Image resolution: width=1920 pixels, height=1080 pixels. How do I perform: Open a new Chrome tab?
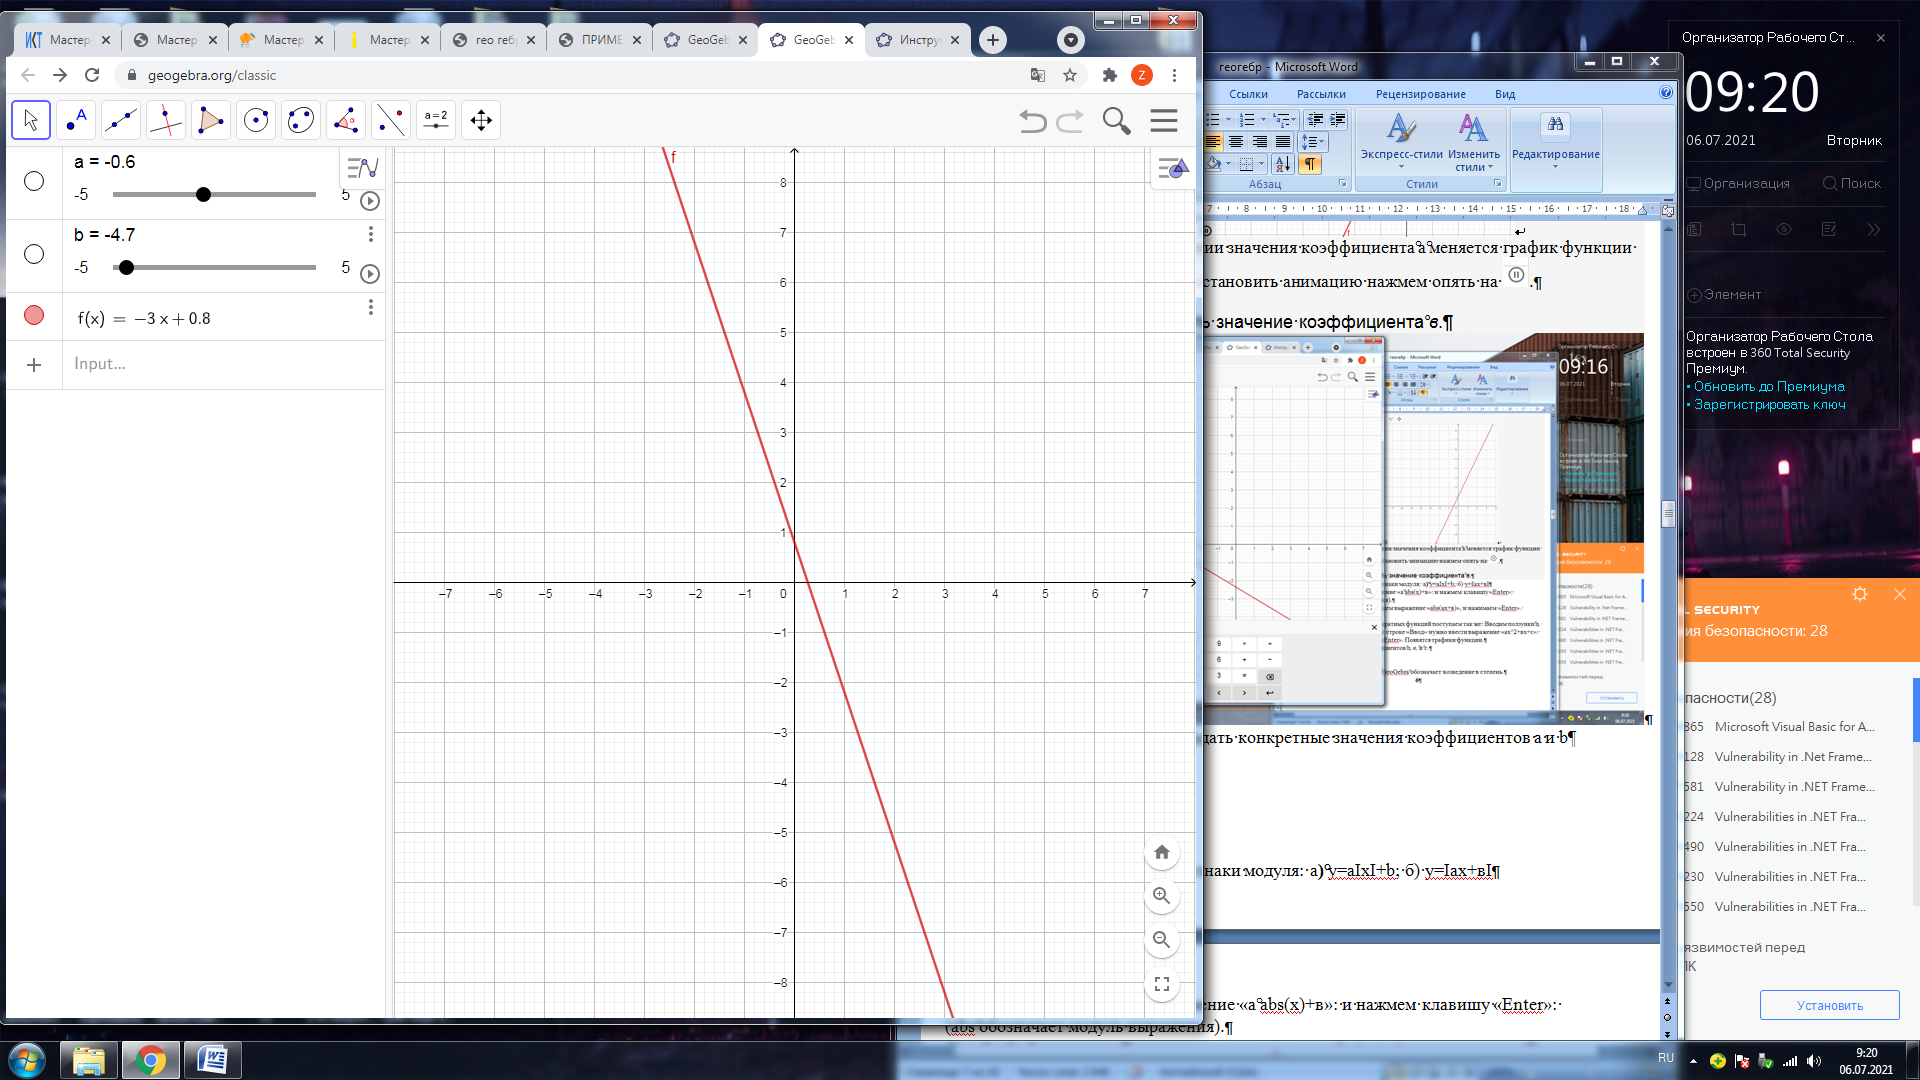pyautogui.click(x=992, y=40)
